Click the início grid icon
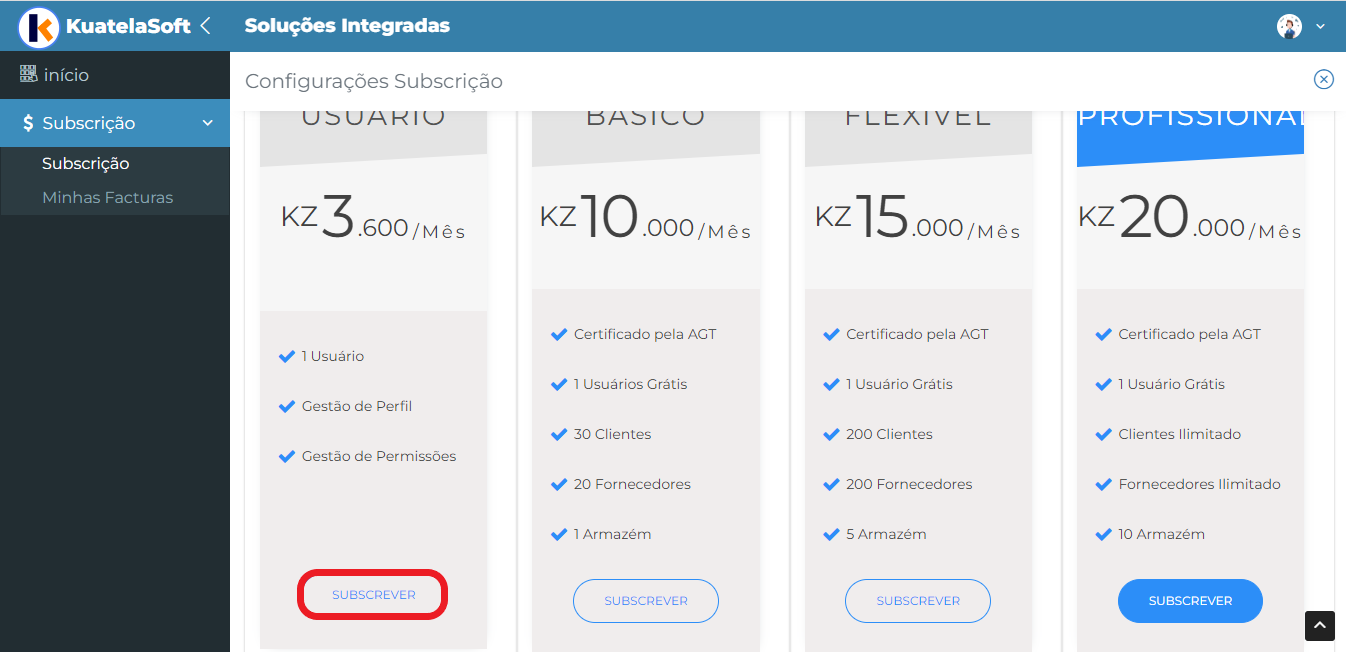1346x652 pixels. pos(28,75)
